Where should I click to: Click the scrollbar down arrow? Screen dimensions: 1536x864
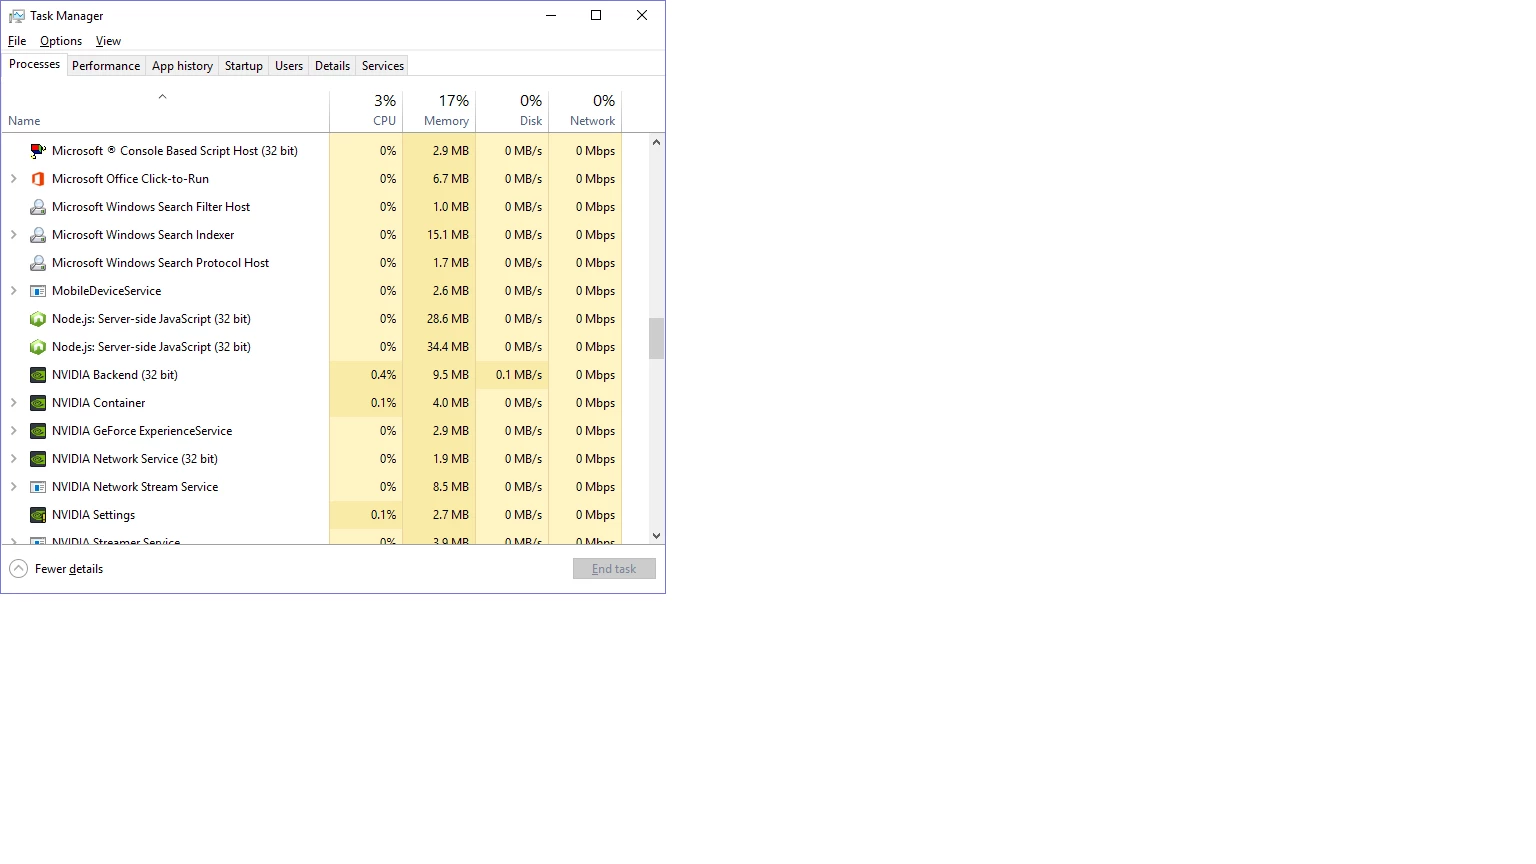click(x=657, y=536)
